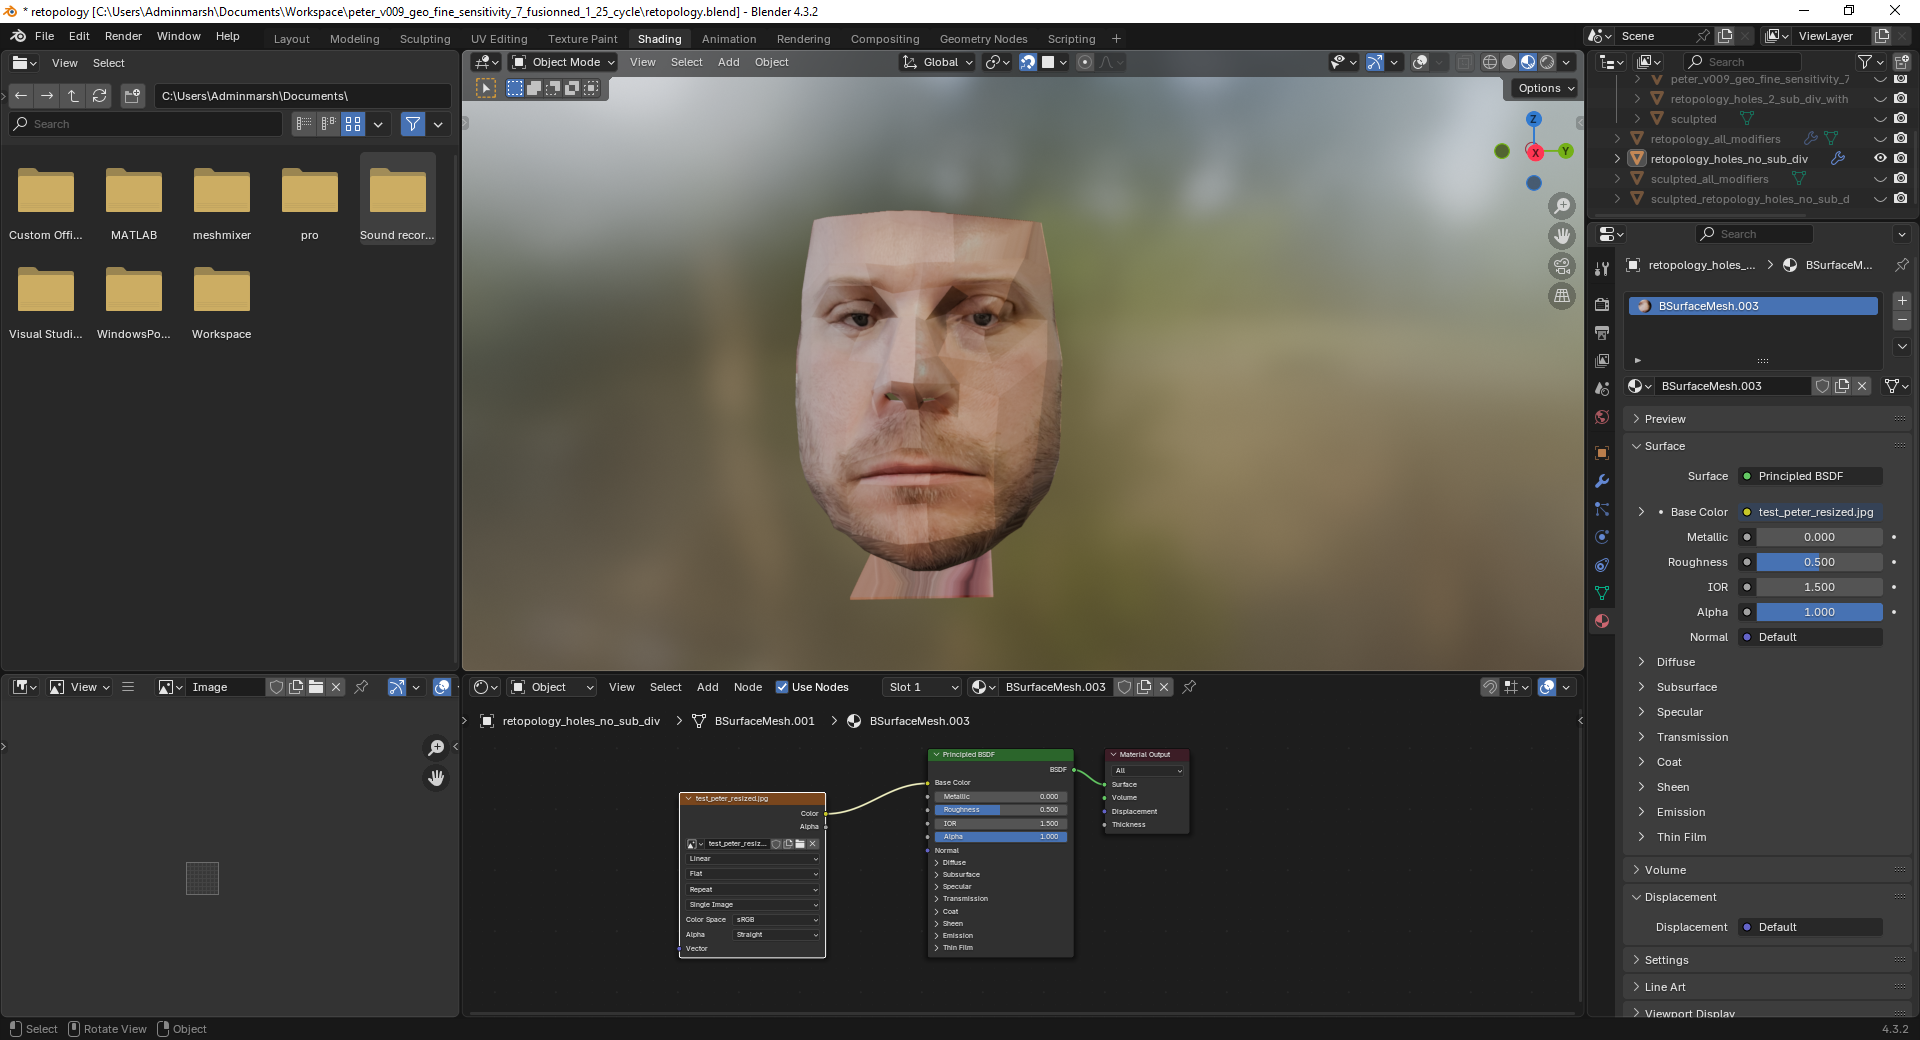Click the camera view icon in viewport
This screenshot has height=1040, width=1920.
click(1561, 266)
